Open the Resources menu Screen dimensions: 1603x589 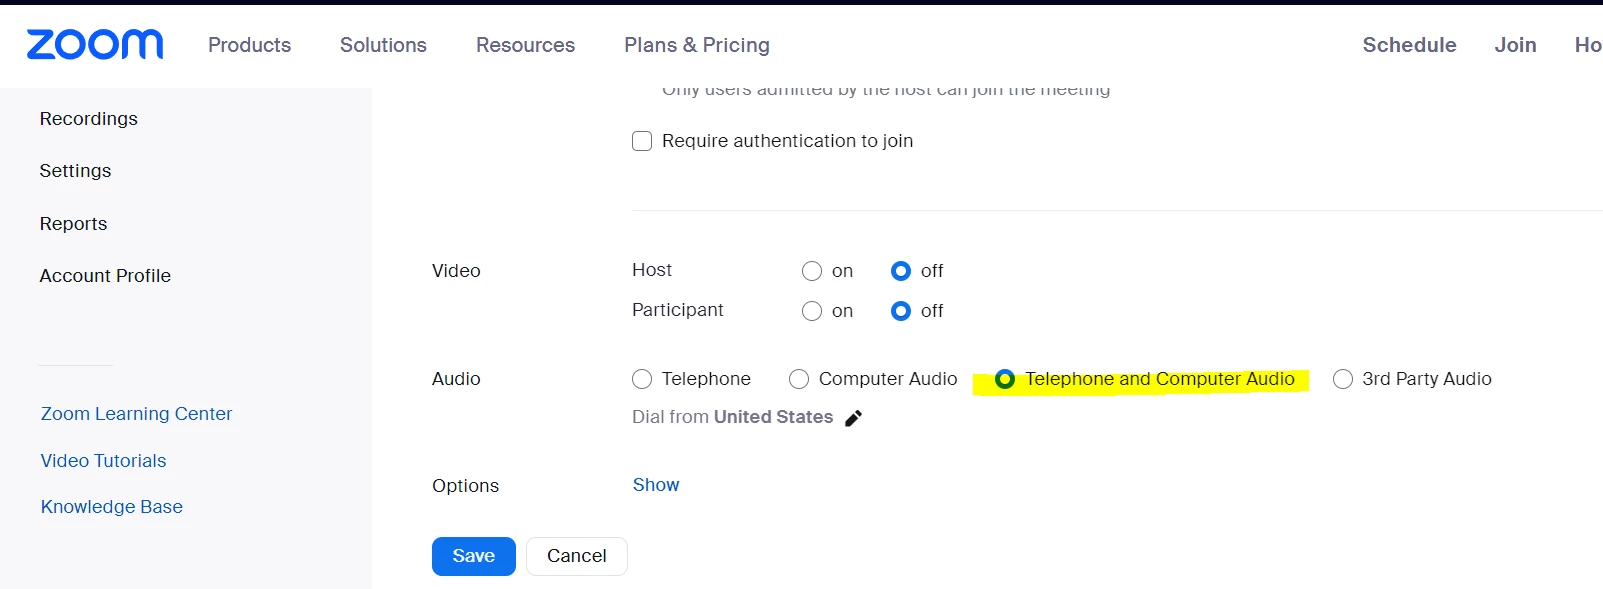coord(525,45)
